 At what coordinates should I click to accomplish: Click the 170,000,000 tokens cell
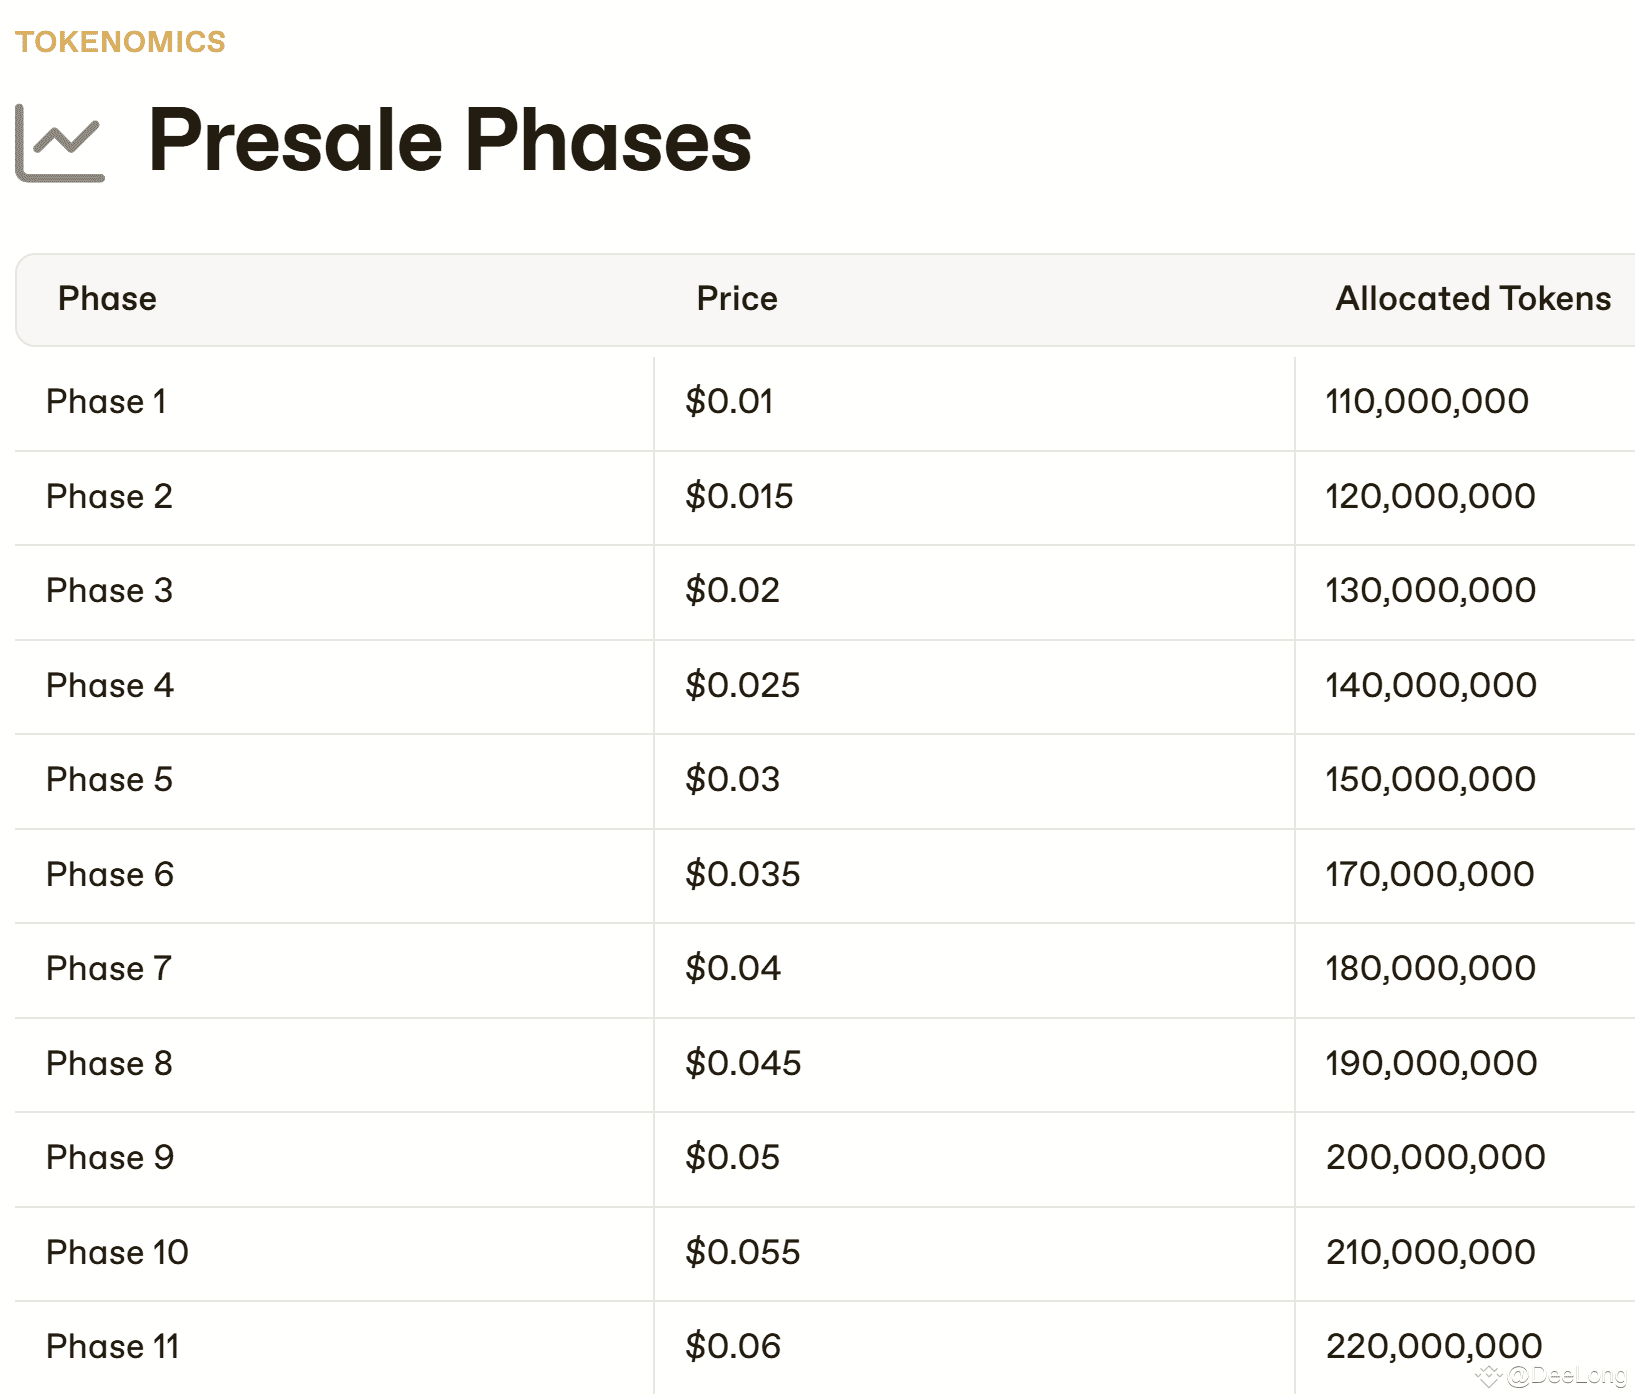pos(1429,874)
